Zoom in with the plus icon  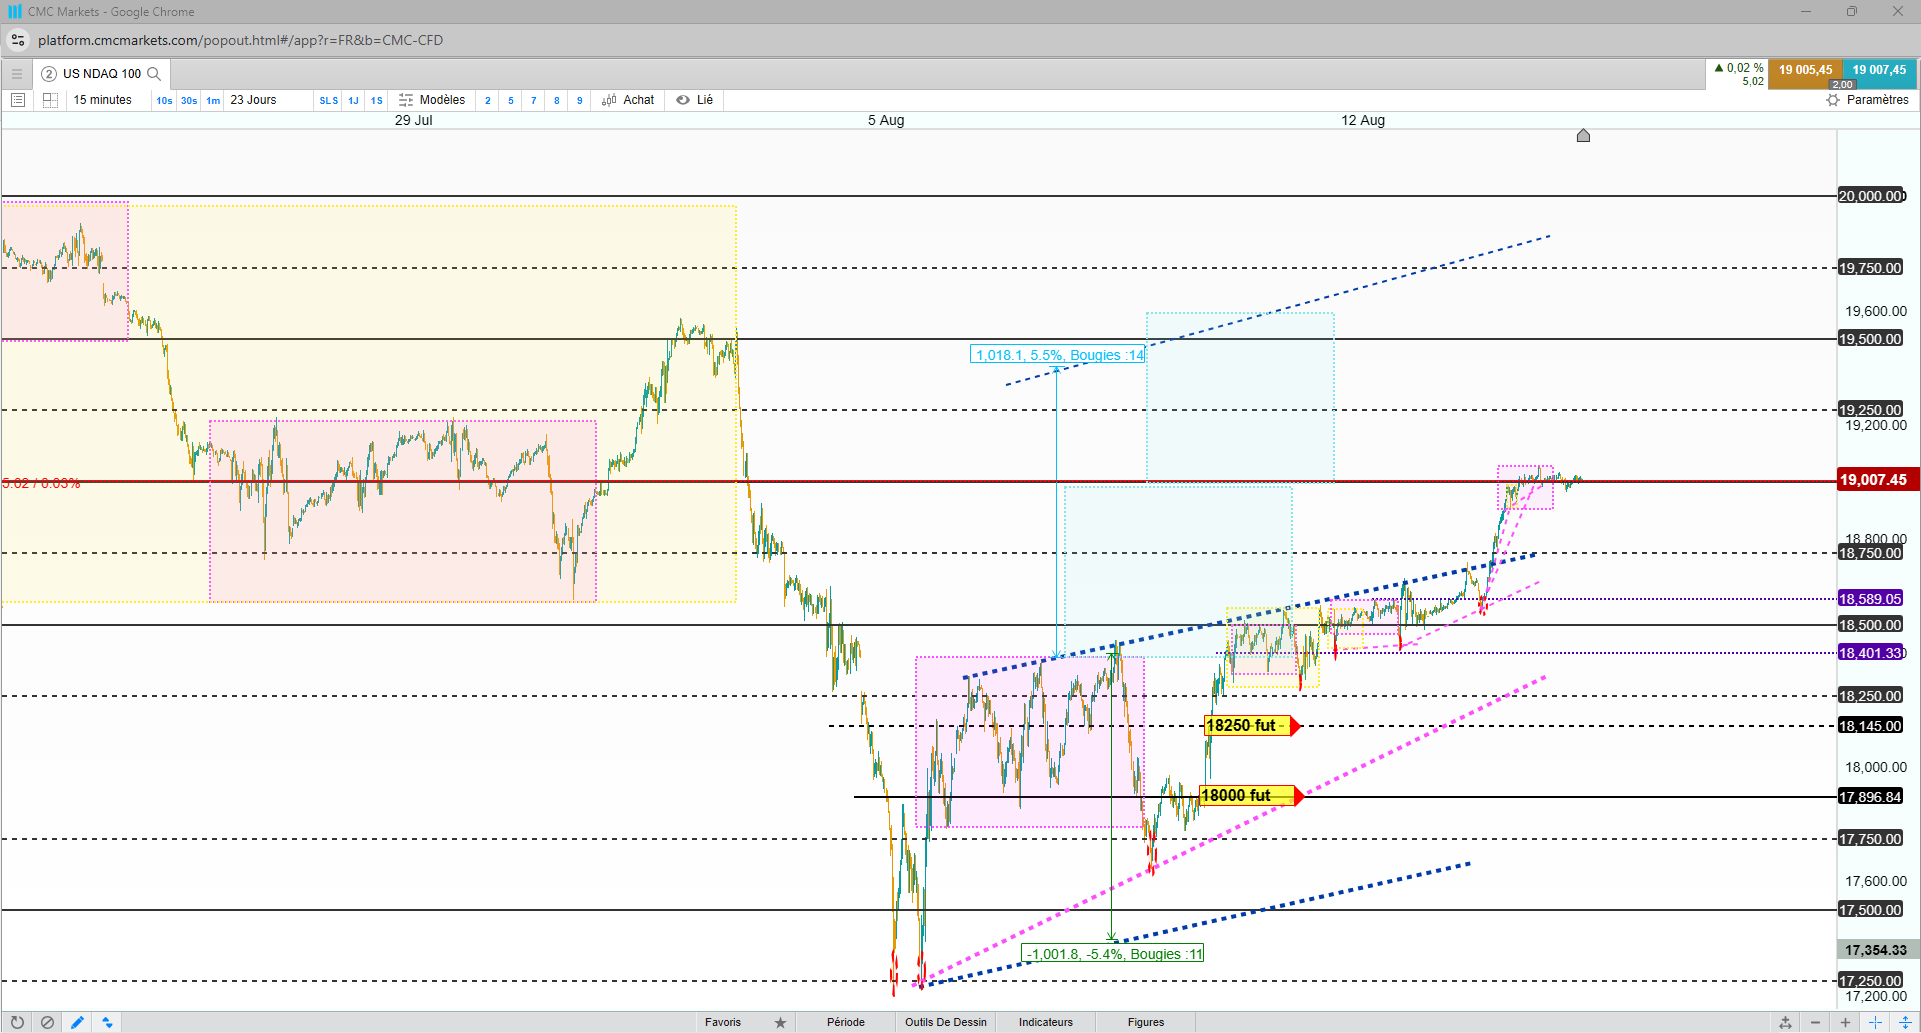tap(1845, 1022)
